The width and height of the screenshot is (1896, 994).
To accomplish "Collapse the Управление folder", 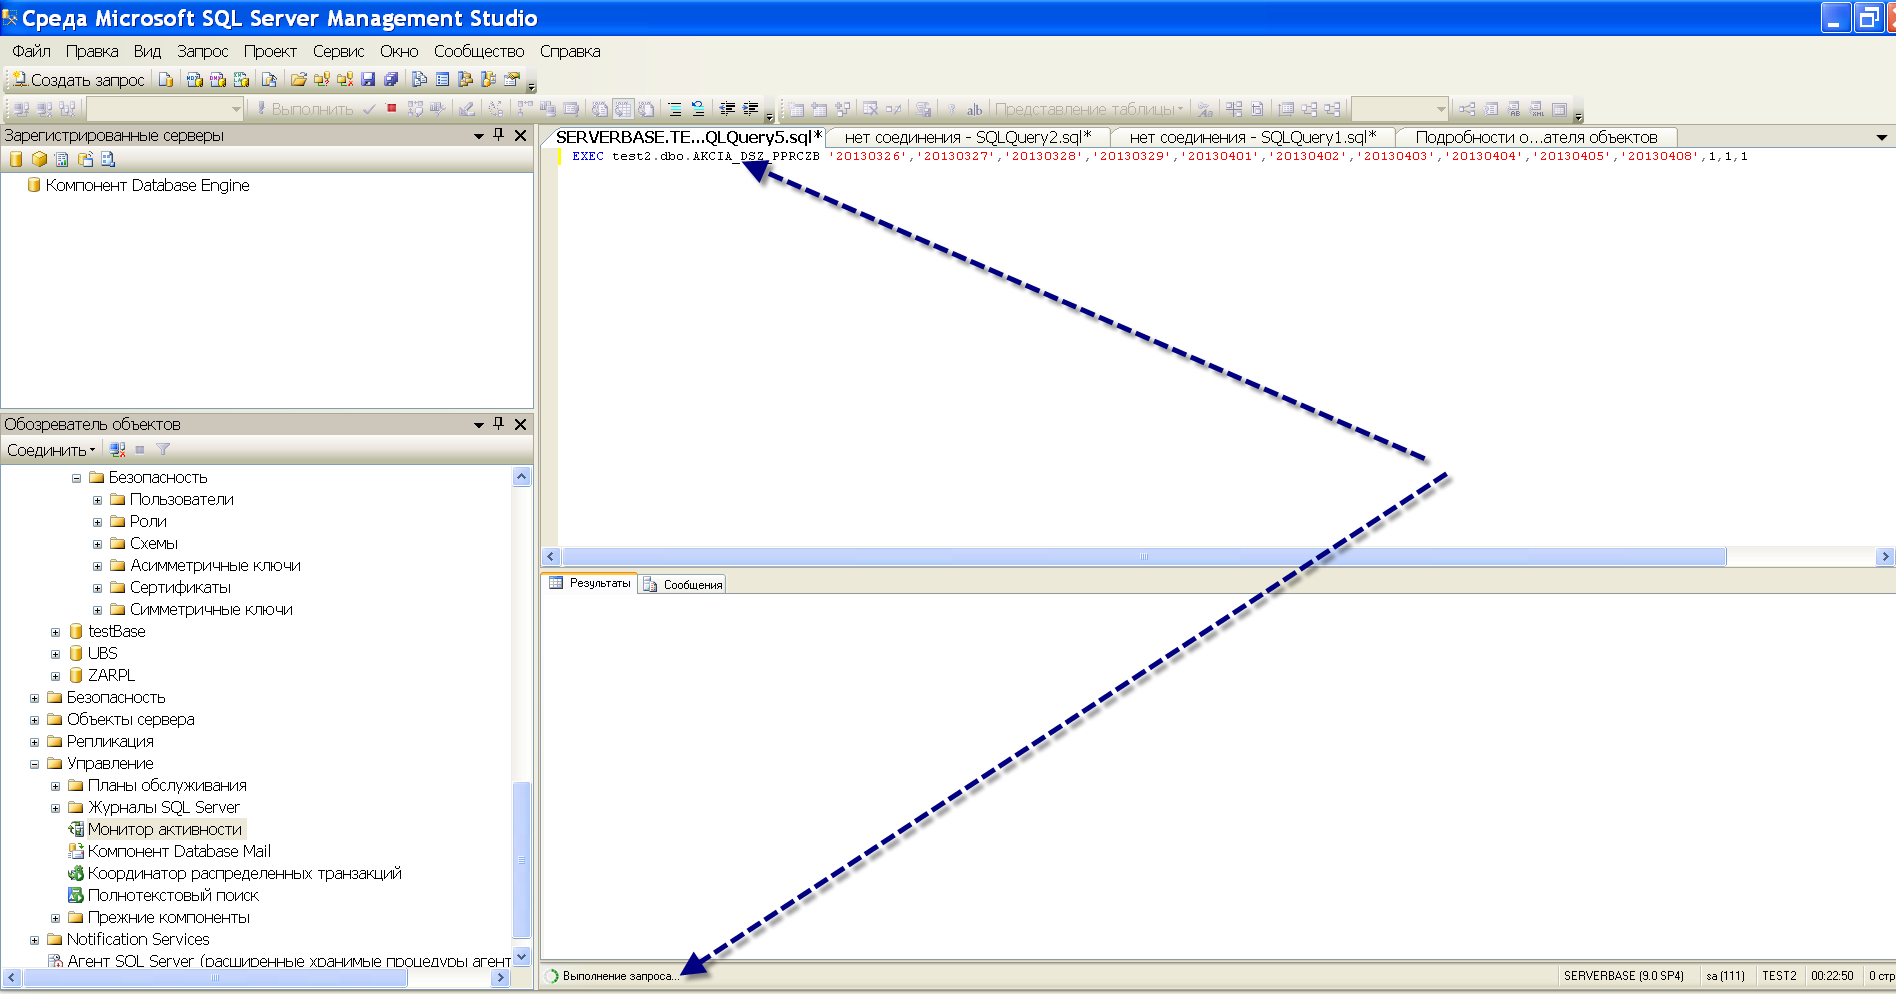I will tap(34, 764).
